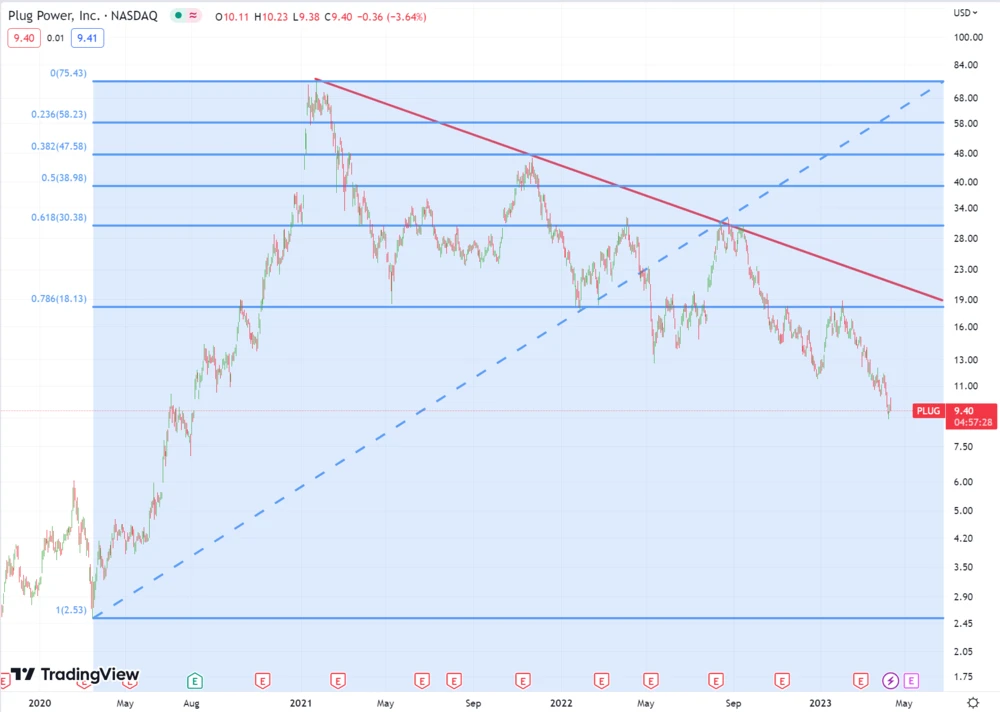
Task: Click the 2022 date axis label
Action: coord(561,703)
